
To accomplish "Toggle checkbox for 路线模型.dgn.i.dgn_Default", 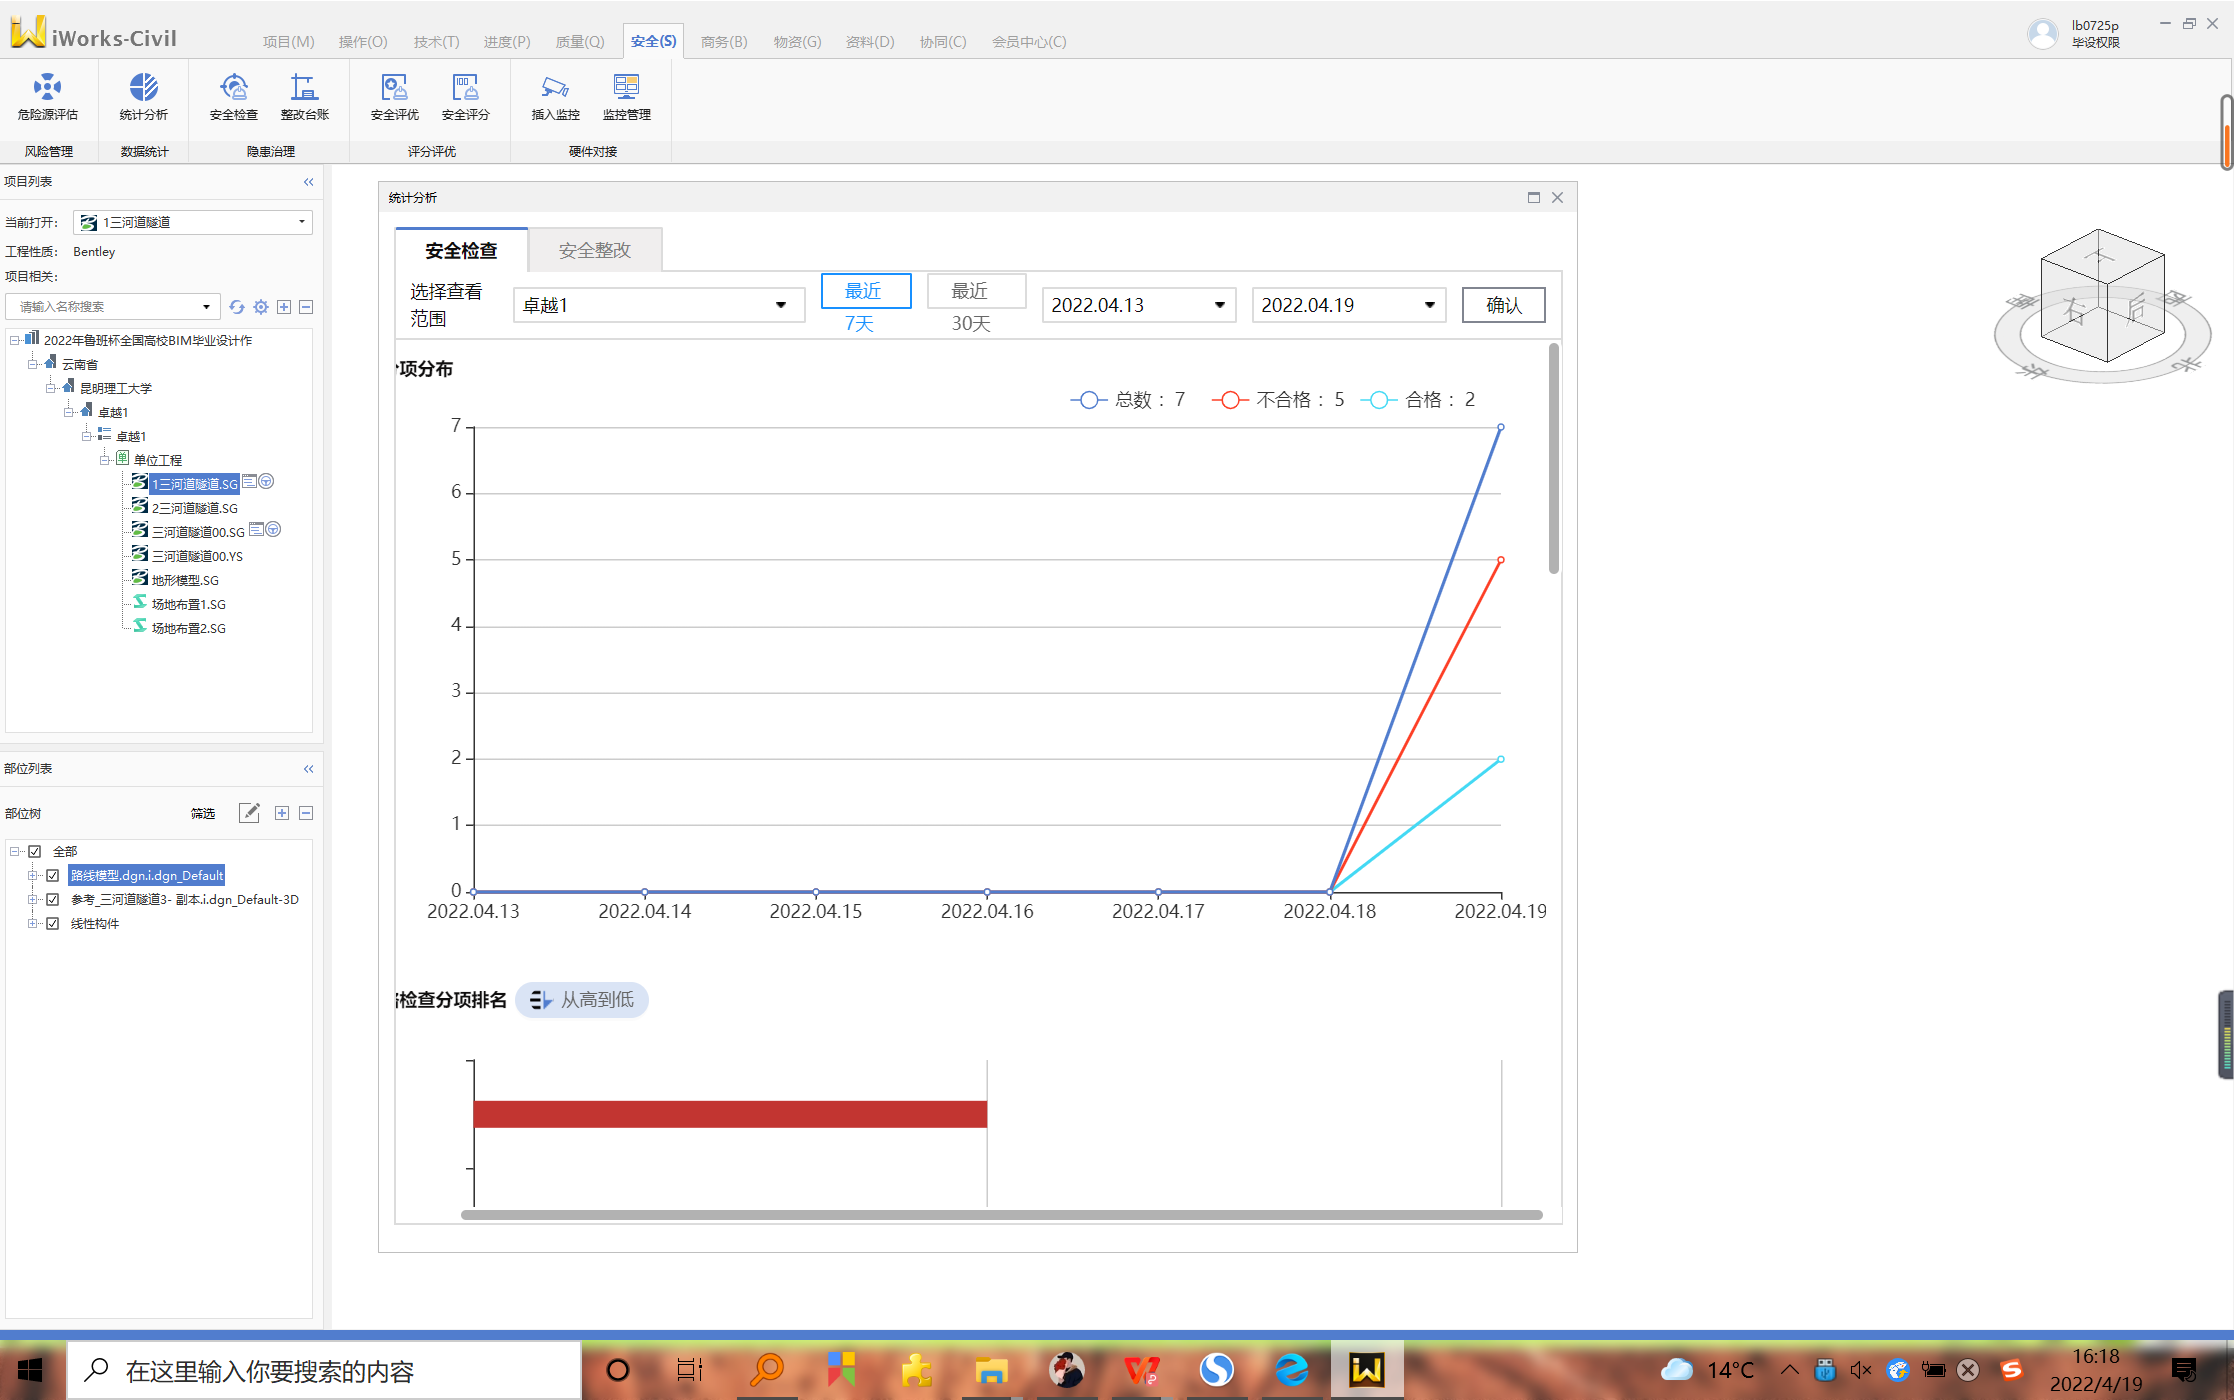I will [53, 875].
